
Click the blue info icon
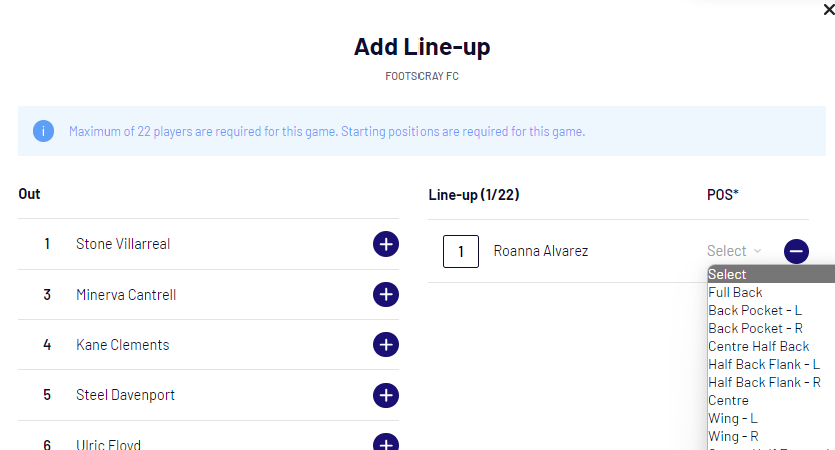(x=43, y=131)
